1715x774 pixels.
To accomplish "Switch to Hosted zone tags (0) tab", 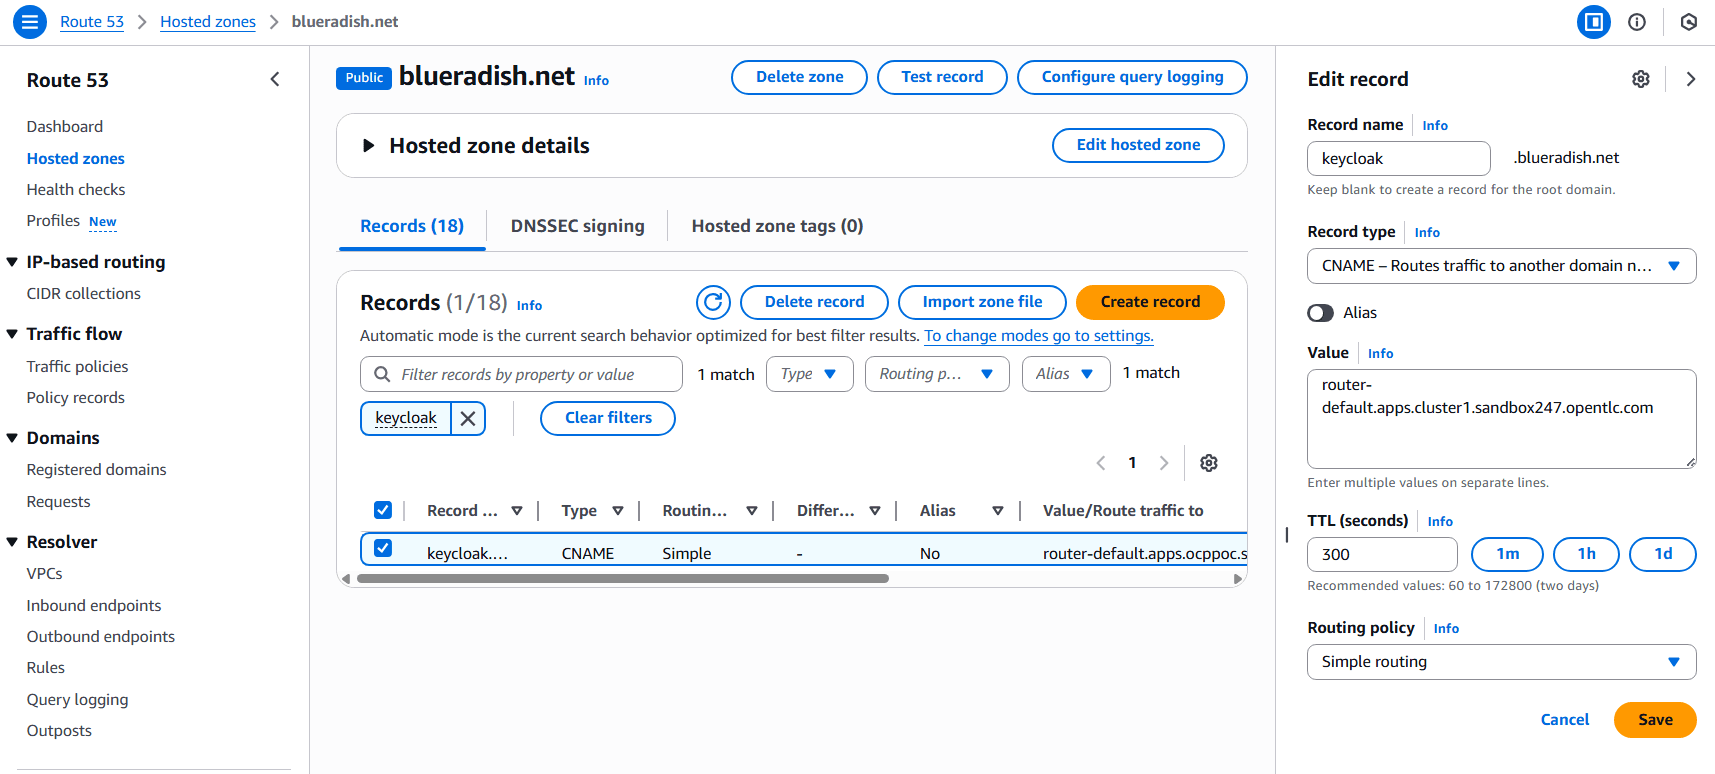I will 777,226.
